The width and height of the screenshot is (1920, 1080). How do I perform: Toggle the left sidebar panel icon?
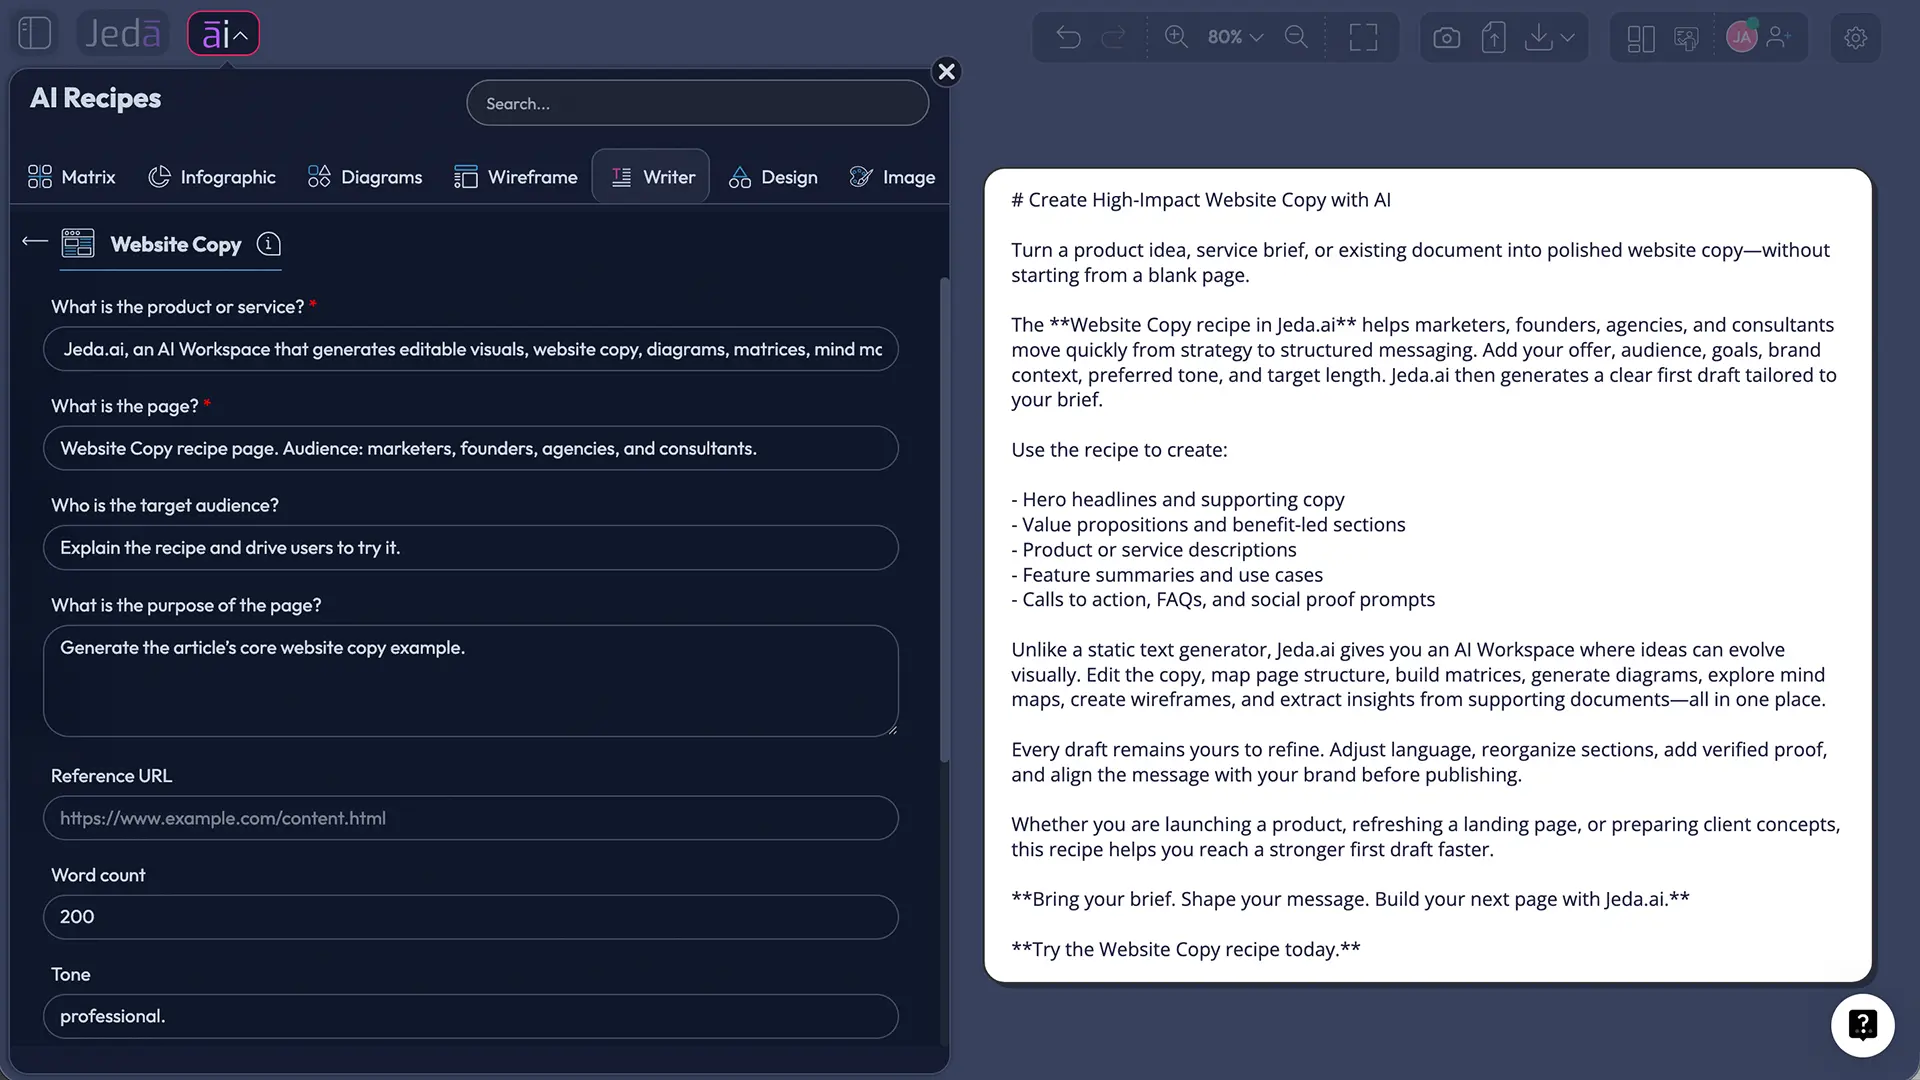35,34
